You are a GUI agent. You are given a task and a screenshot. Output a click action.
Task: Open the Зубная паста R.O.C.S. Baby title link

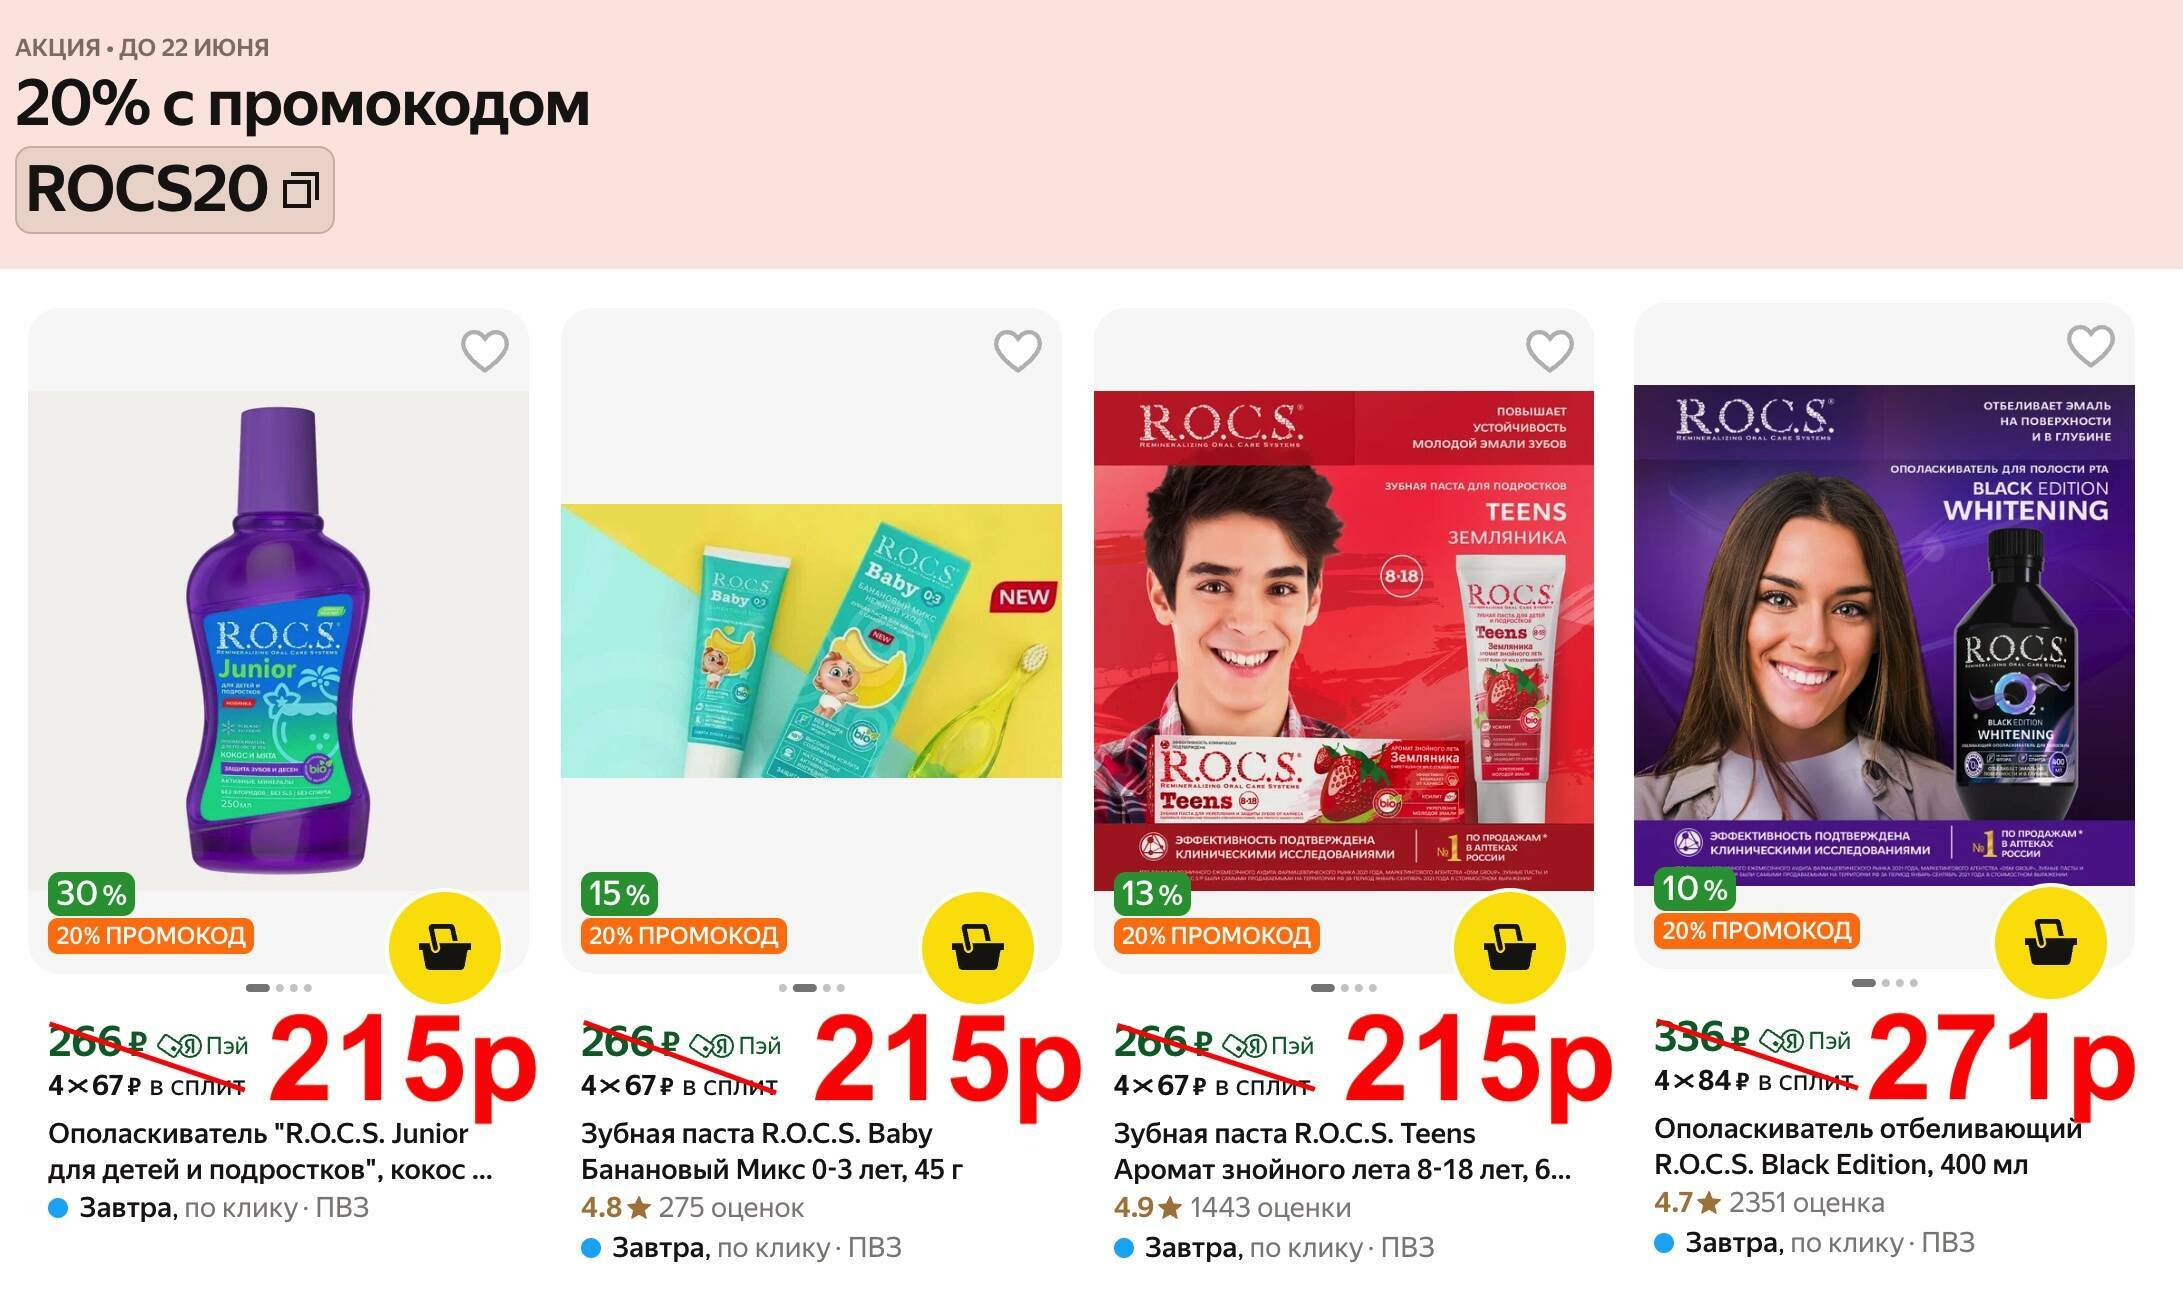(772, 1151)
